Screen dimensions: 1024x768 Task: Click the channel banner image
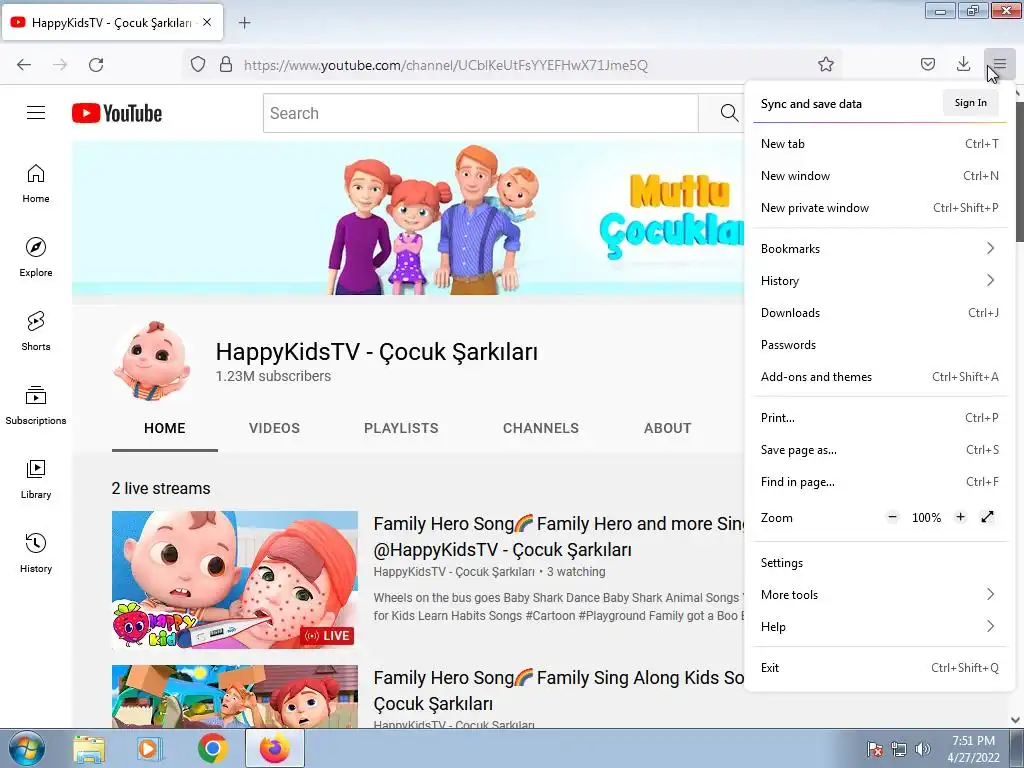408,218
